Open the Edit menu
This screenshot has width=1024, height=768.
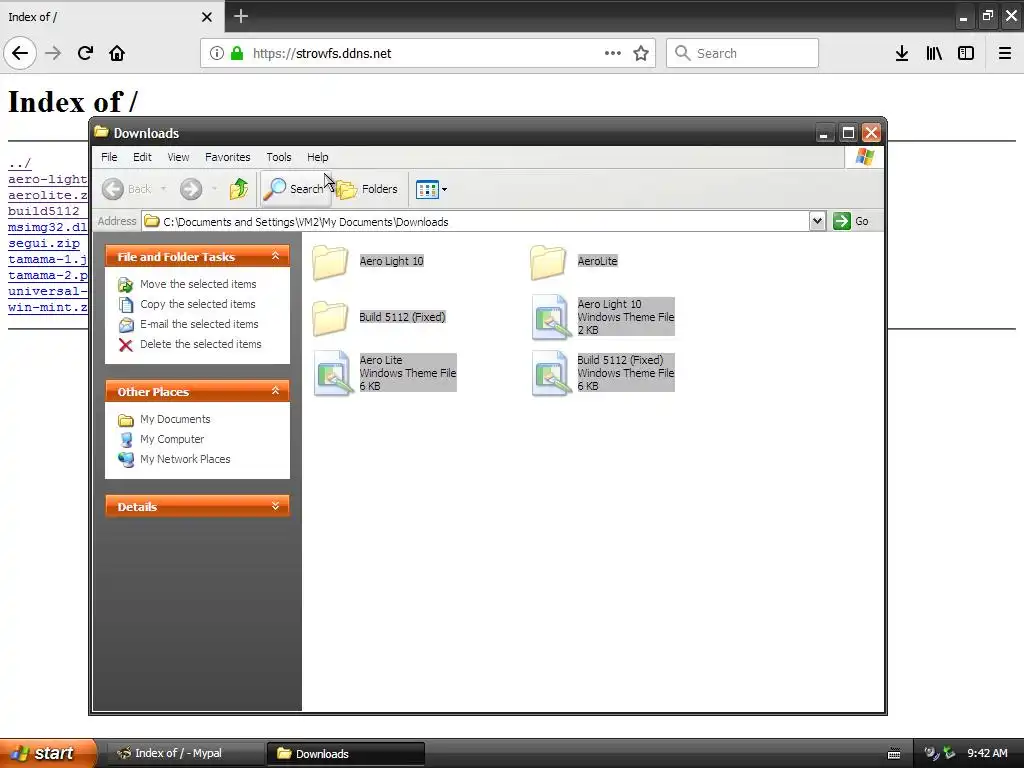point(142,157)
